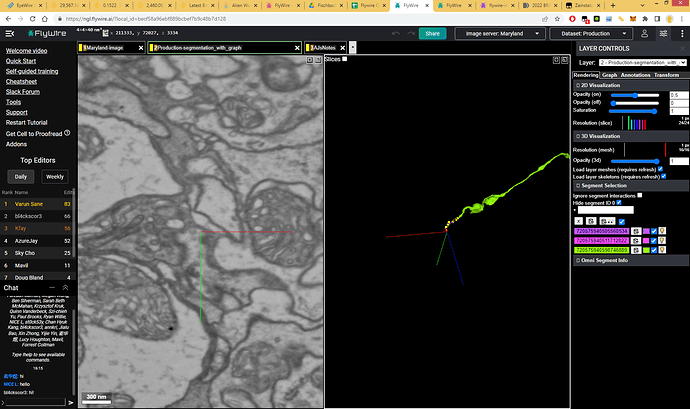This screenshot has width=690, height=409.
Task: Maximize the 2D image panel
Action: click(310, 60)
